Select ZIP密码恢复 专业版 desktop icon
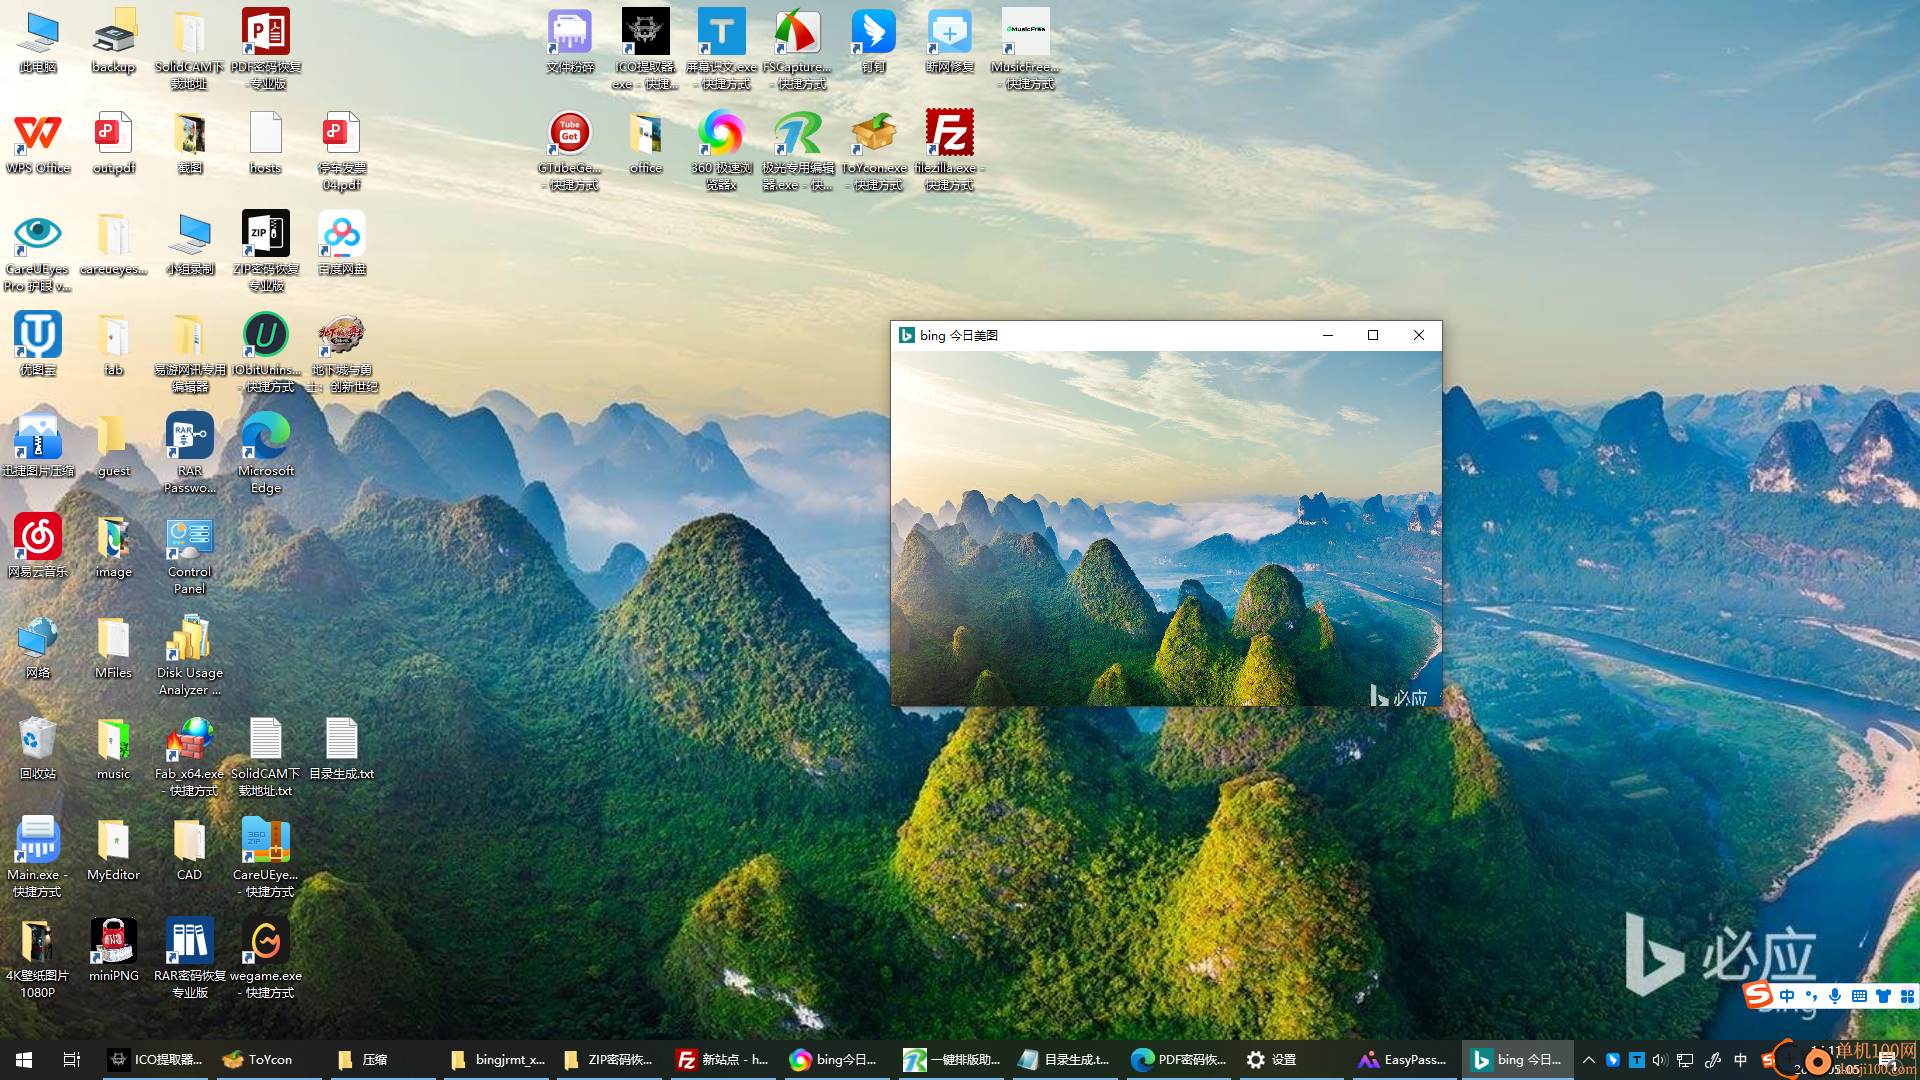This screenshot has height=1080, width=1920. [266, 252]
